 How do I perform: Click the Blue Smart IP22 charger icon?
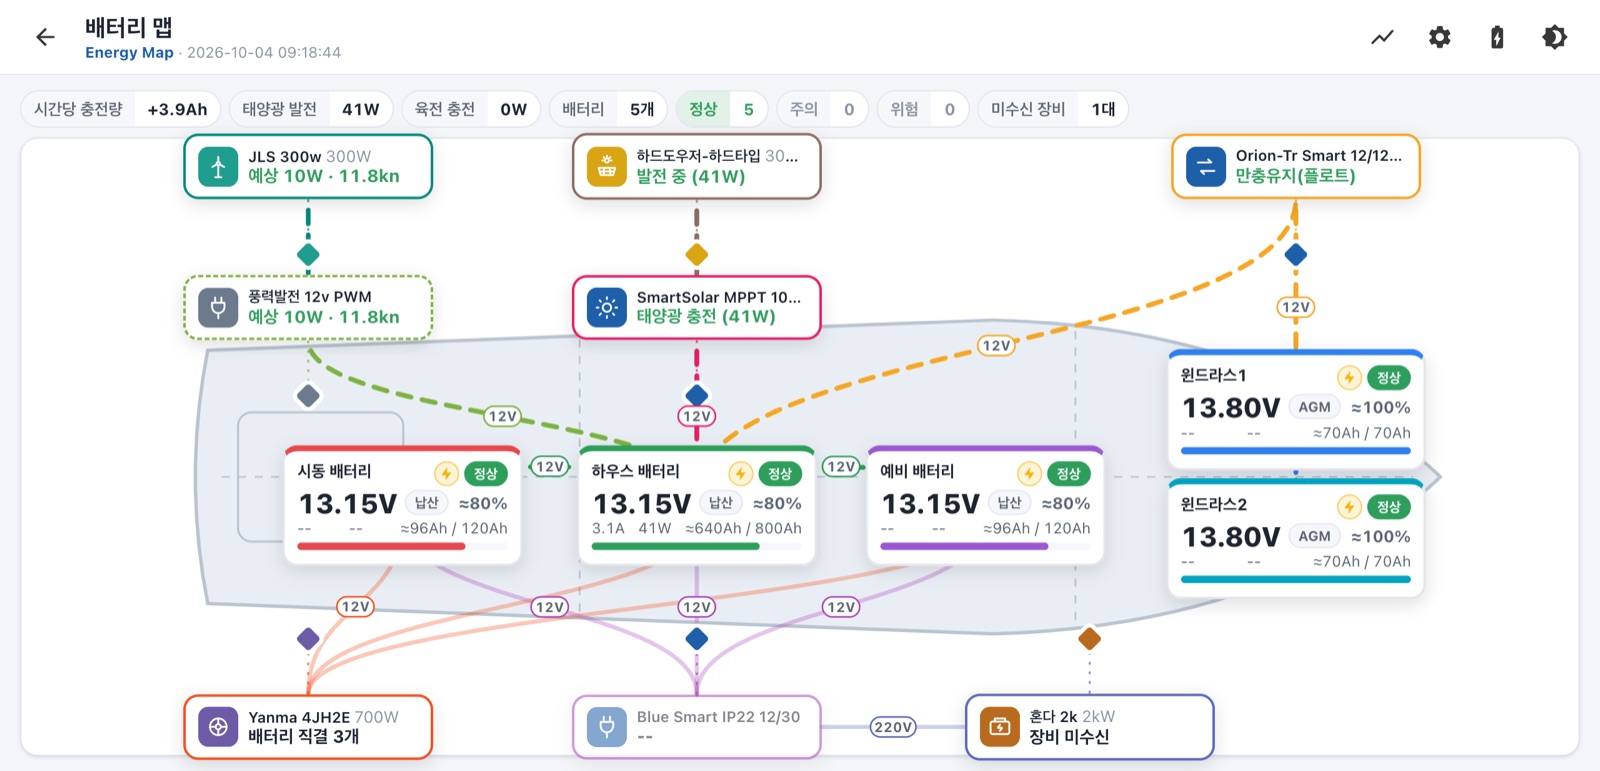click(607, 727)
